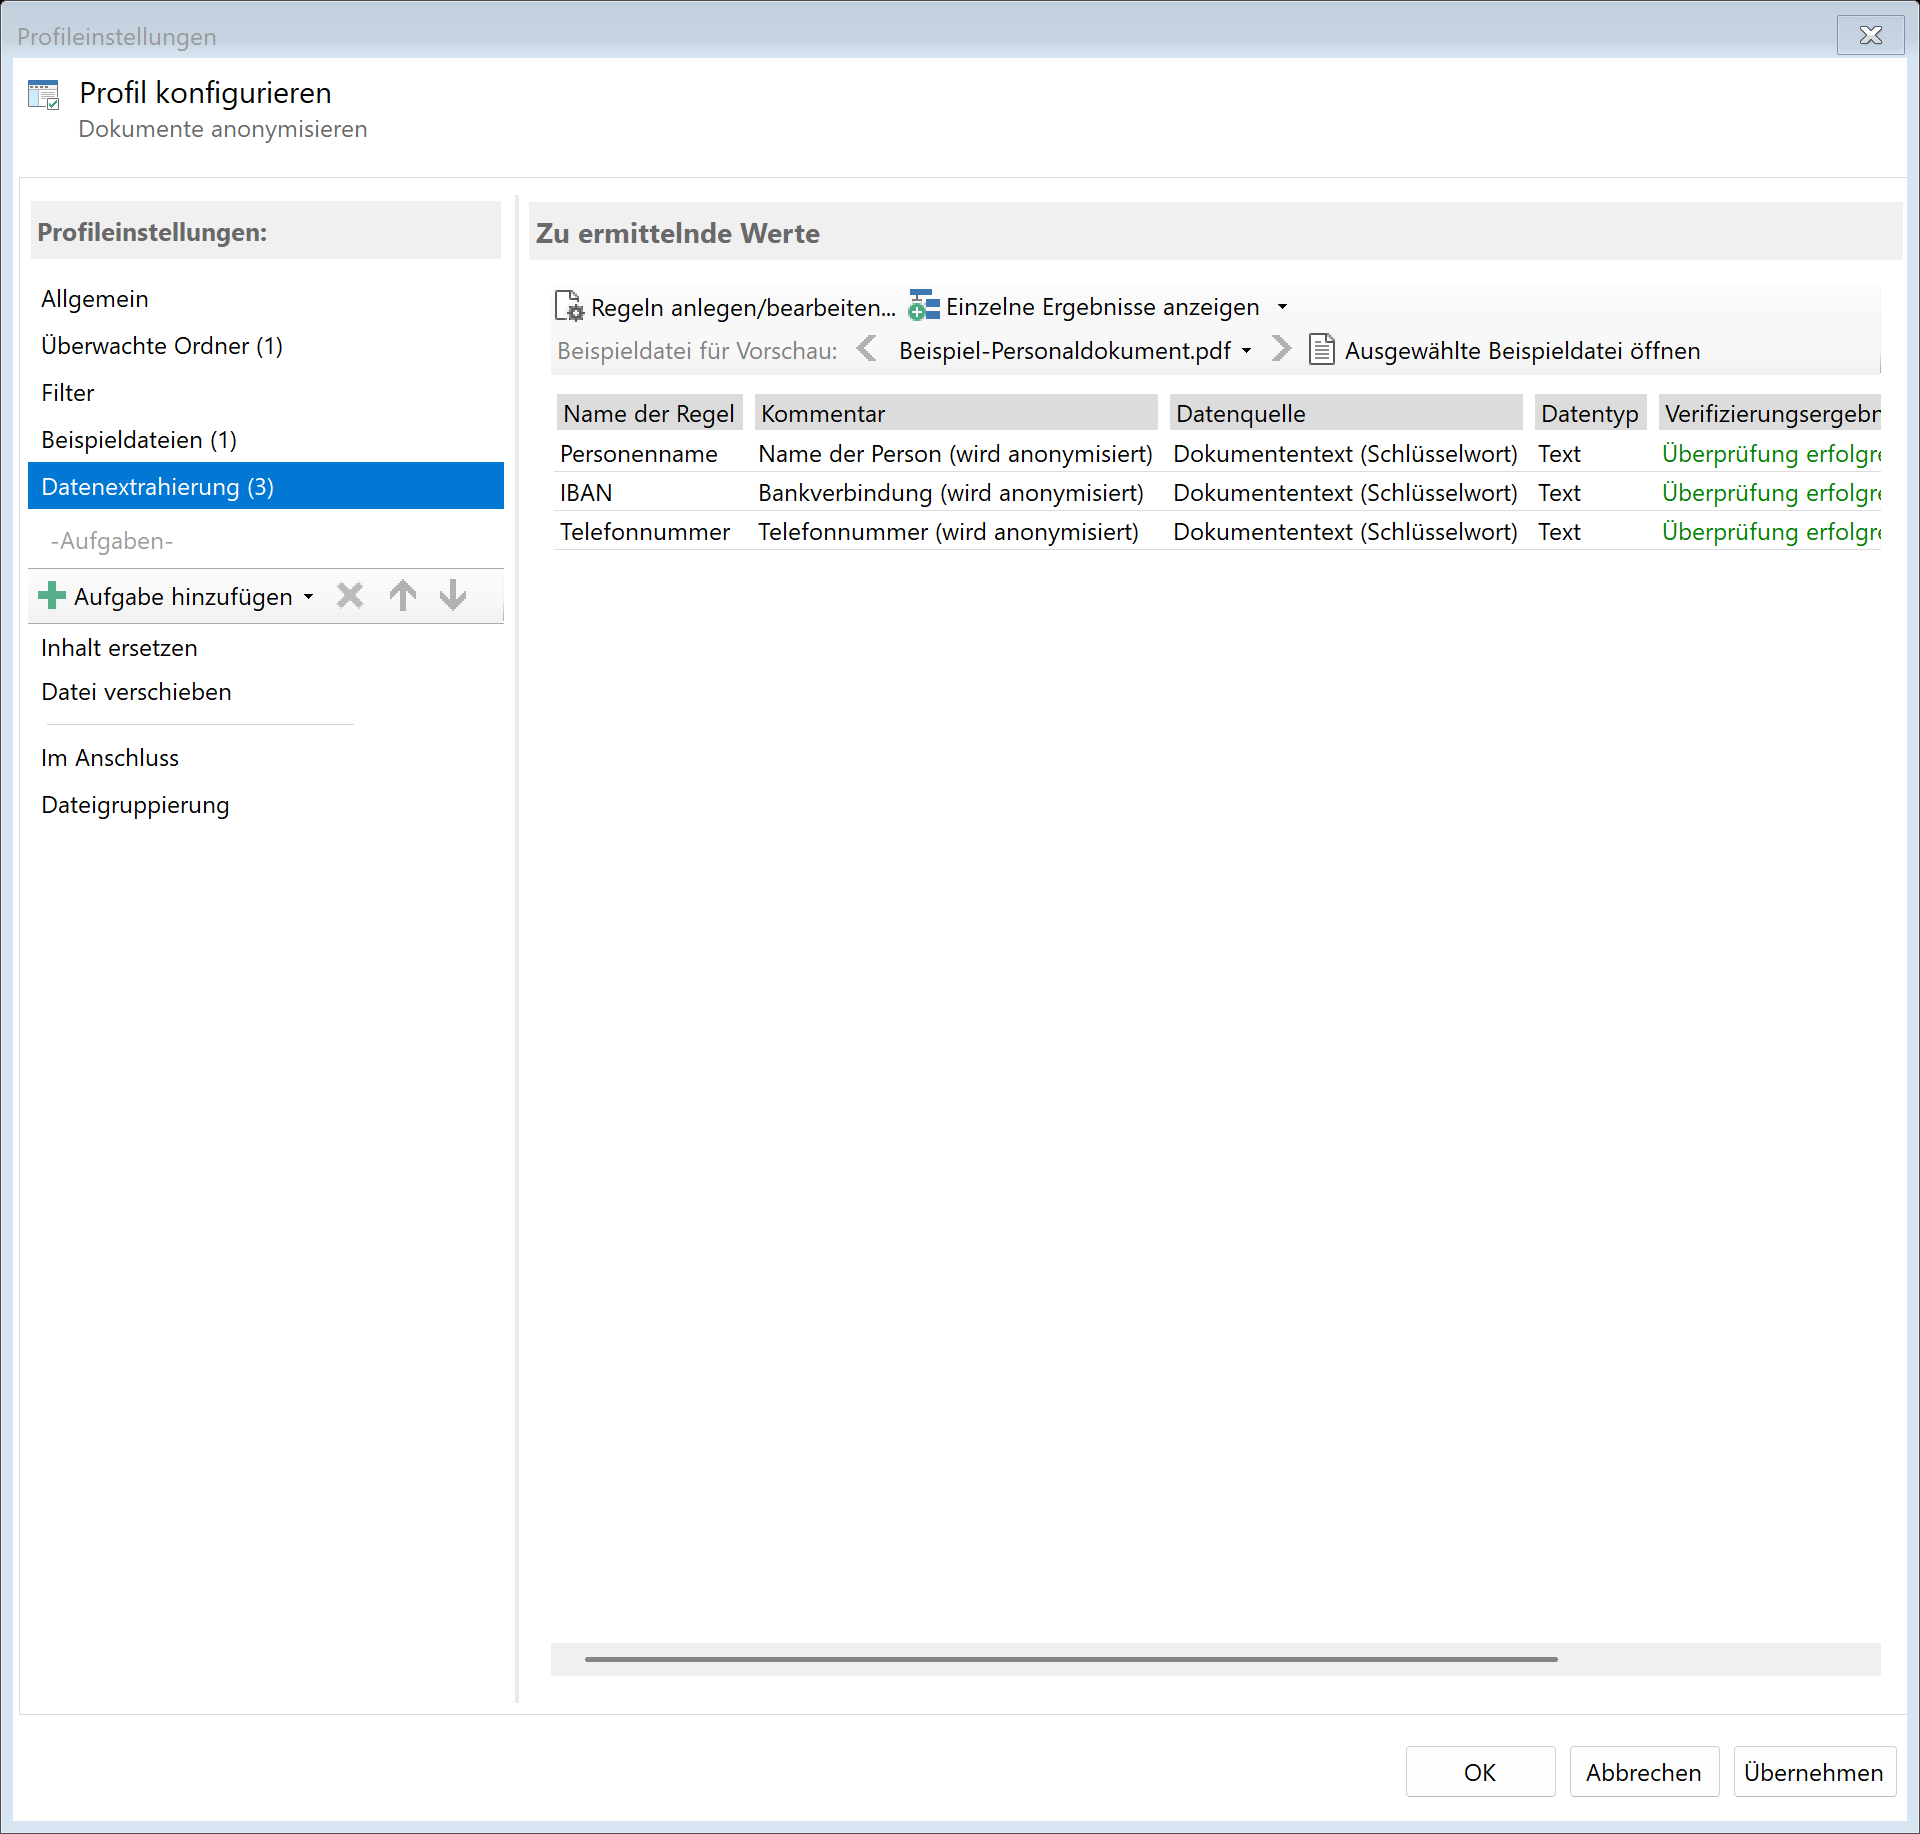Click the Einzelne Ergebnisse anzeigen icon
This screenshot has height=1834, width=1920.
923,306
